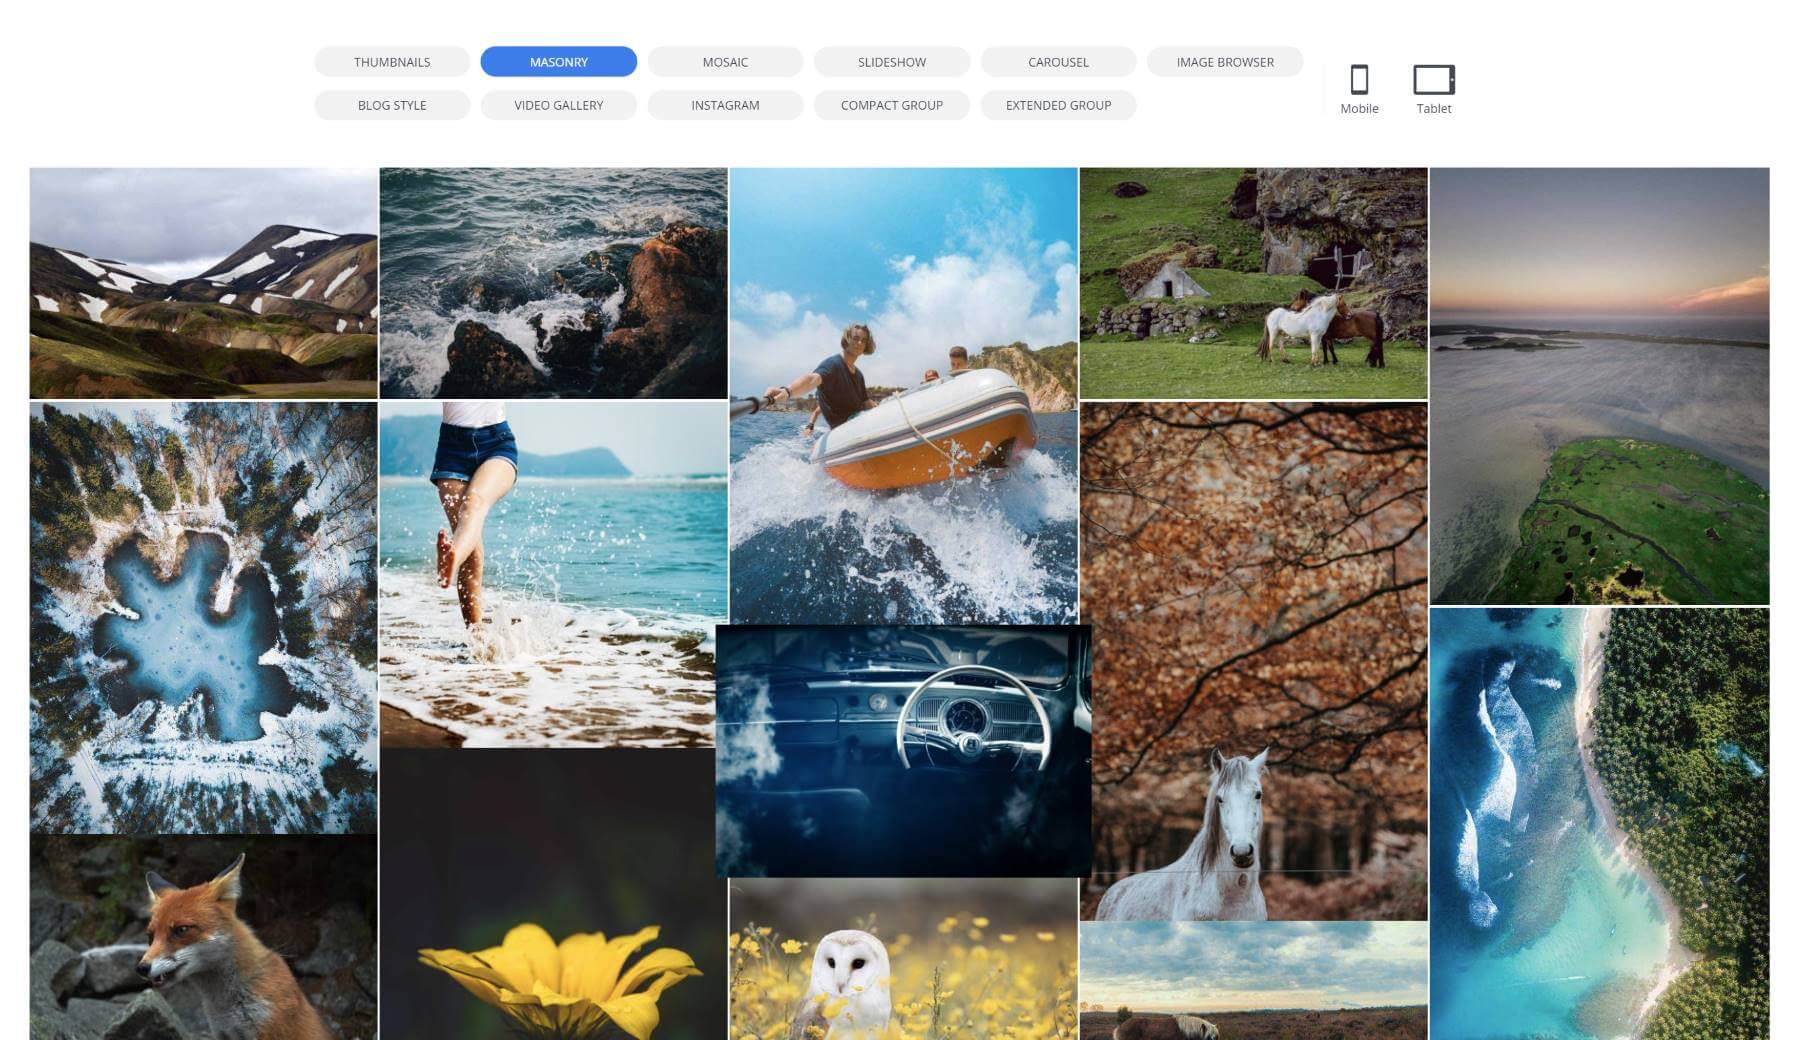
Task: Select the IMAGE BROWSER layout
Action: tap(1225, 62)
